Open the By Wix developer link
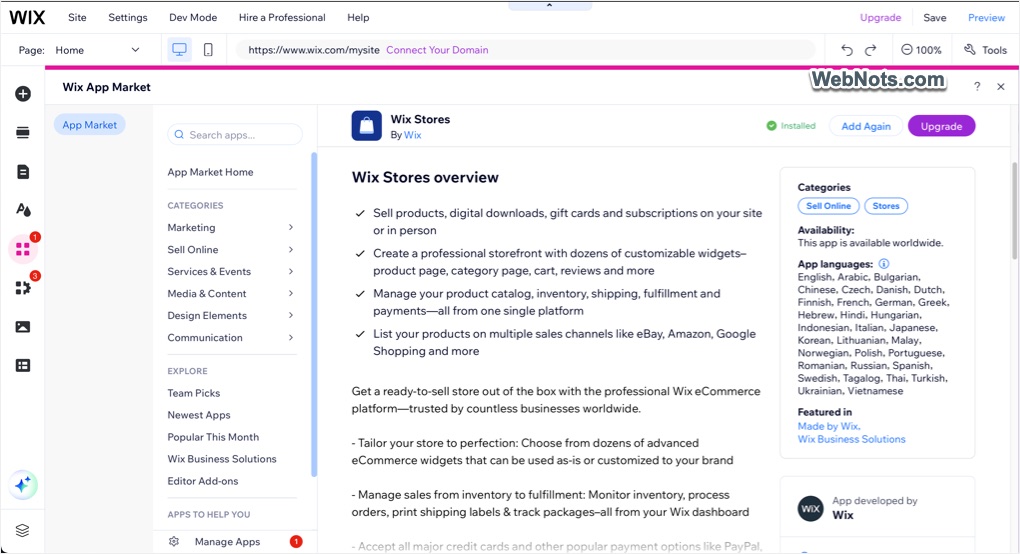The height and width of the screenshot is (554, 1020). [412, 135]
